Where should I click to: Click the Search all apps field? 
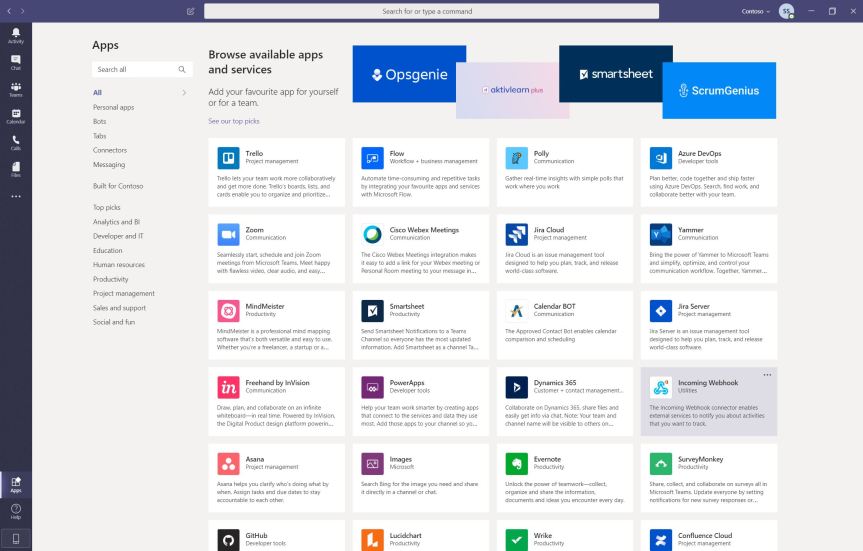pos(135,70)
